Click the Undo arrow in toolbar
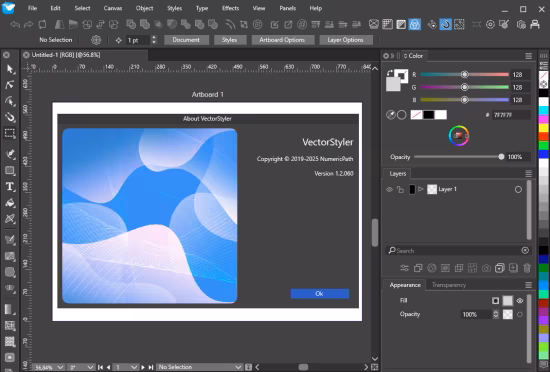Viewport: 550px width, 372px height. click(15, 25)
